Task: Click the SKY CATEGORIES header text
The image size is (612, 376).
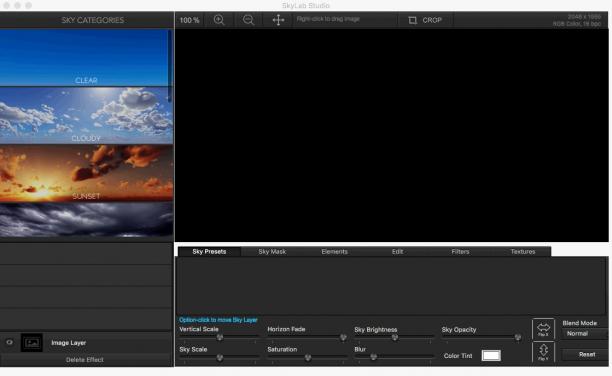Action: (x=93, y=20)
